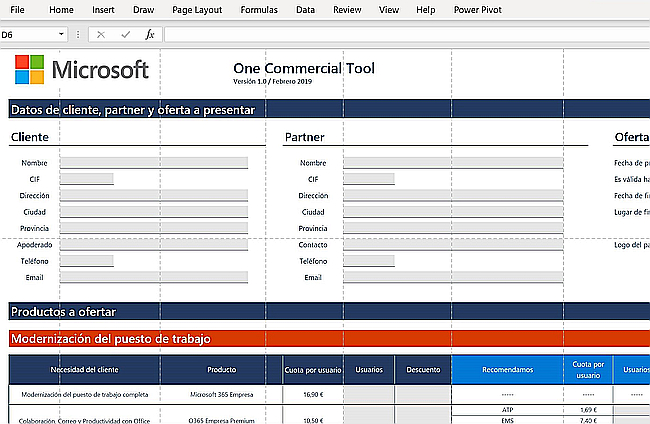Select the Partner Dirección field
This screenshot has width=650, height=424.
pos(453,195)
